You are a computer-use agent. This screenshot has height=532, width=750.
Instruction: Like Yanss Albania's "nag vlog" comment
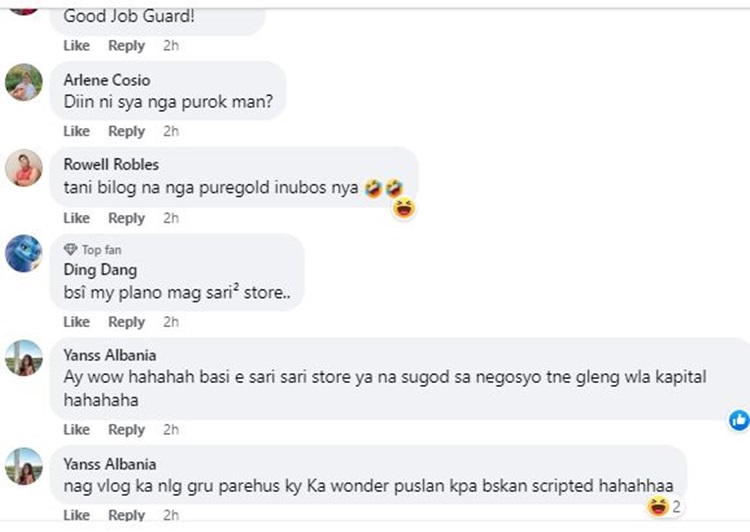(x=77, y=515)
